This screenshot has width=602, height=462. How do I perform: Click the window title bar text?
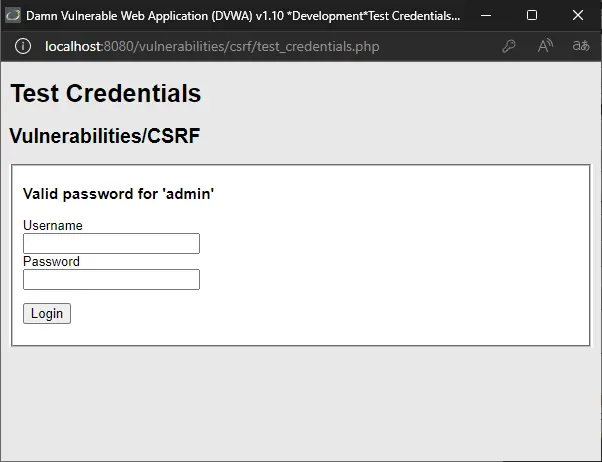pos(243,16)
